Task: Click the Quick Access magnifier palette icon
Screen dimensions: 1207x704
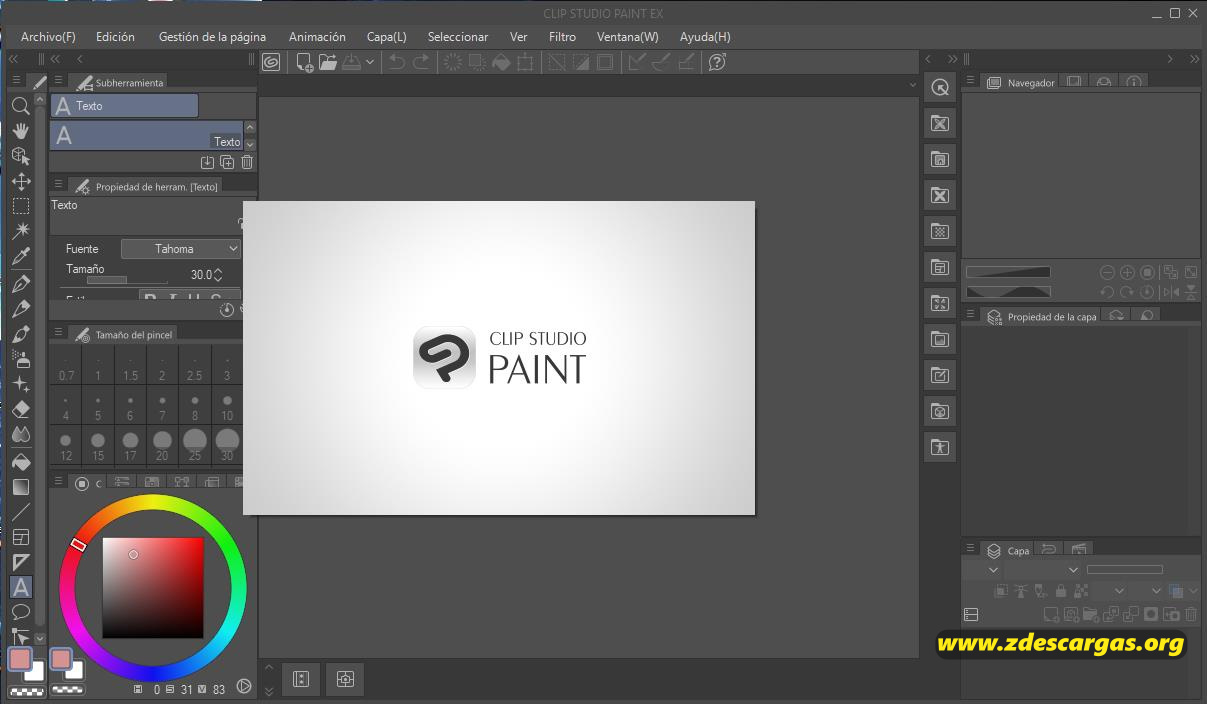Action: [x=939, y=87]
